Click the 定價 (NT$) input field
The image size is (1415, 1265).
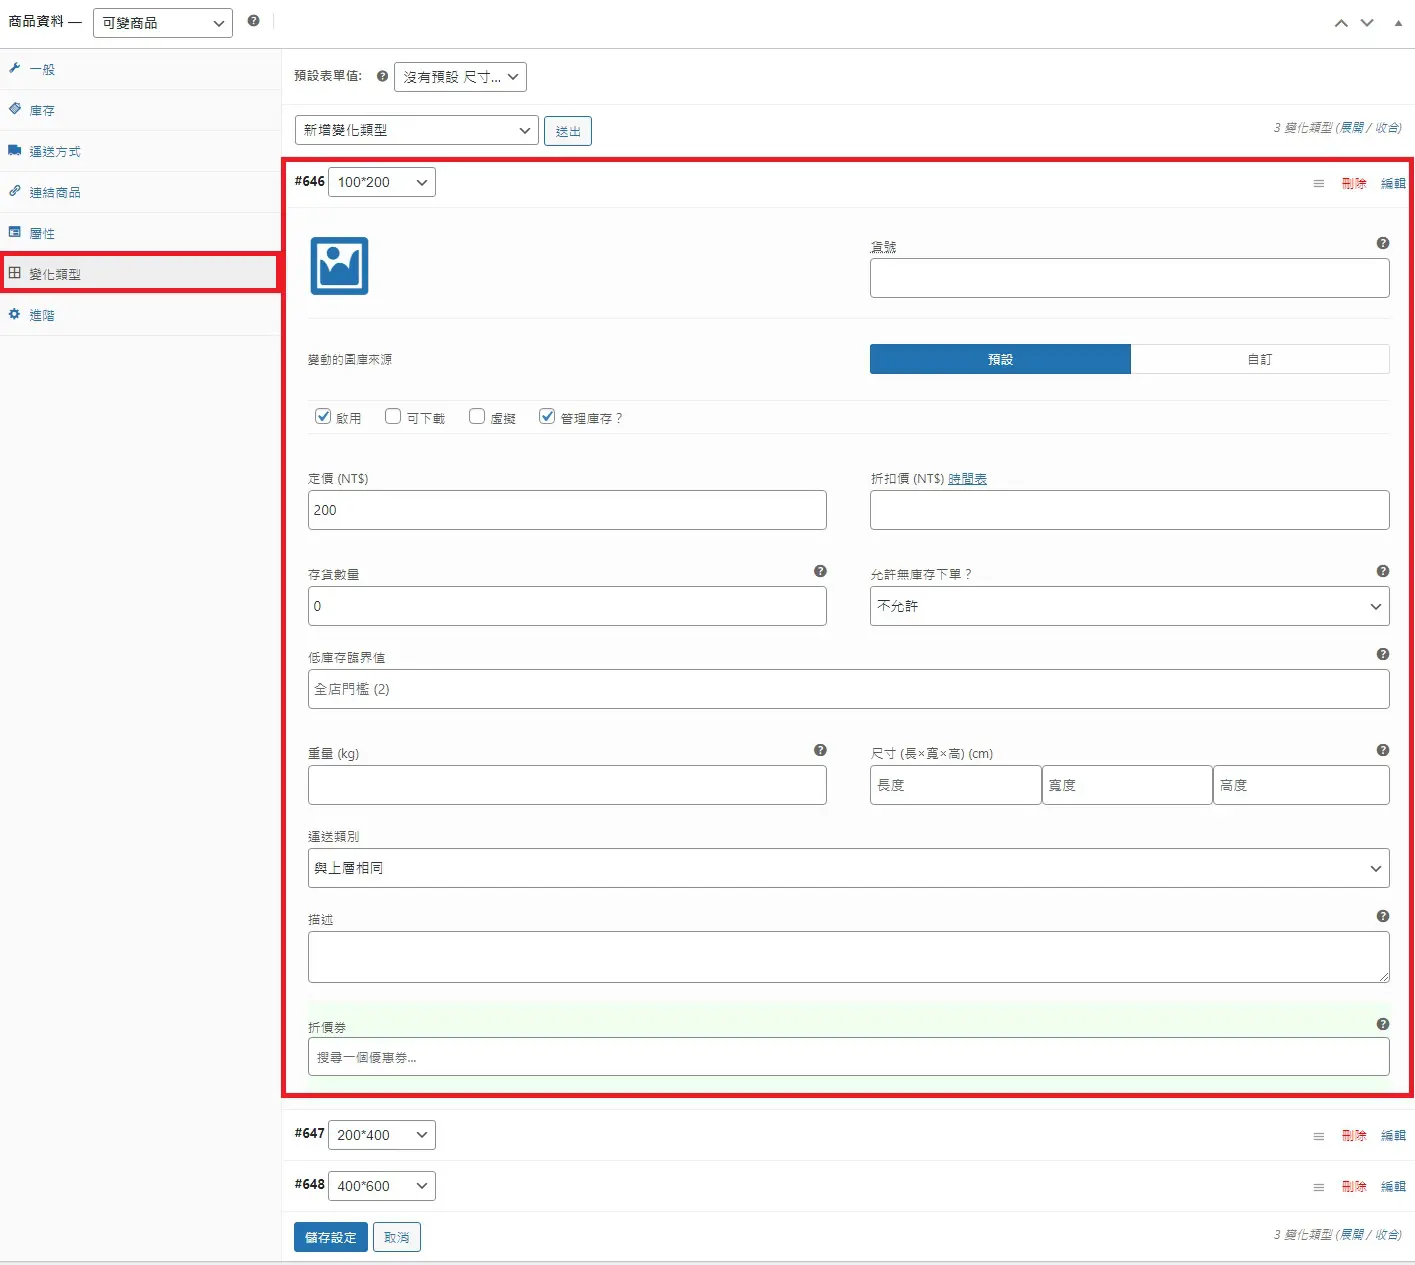pos(567,510)
